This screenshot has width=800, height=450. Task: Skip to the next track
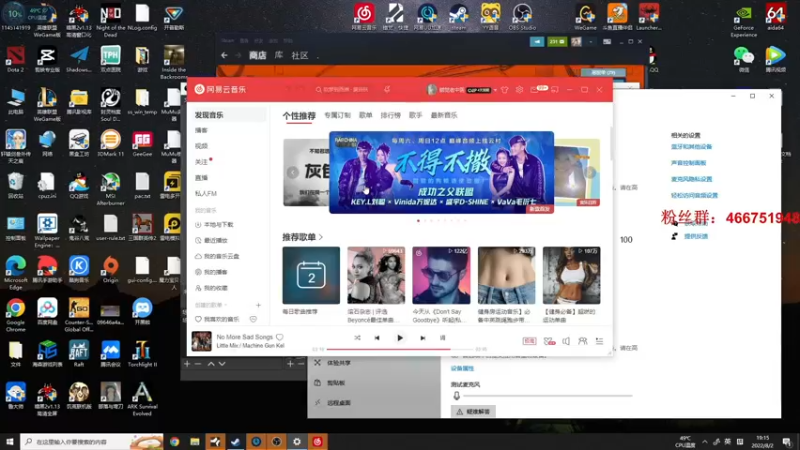coord(422,338)
